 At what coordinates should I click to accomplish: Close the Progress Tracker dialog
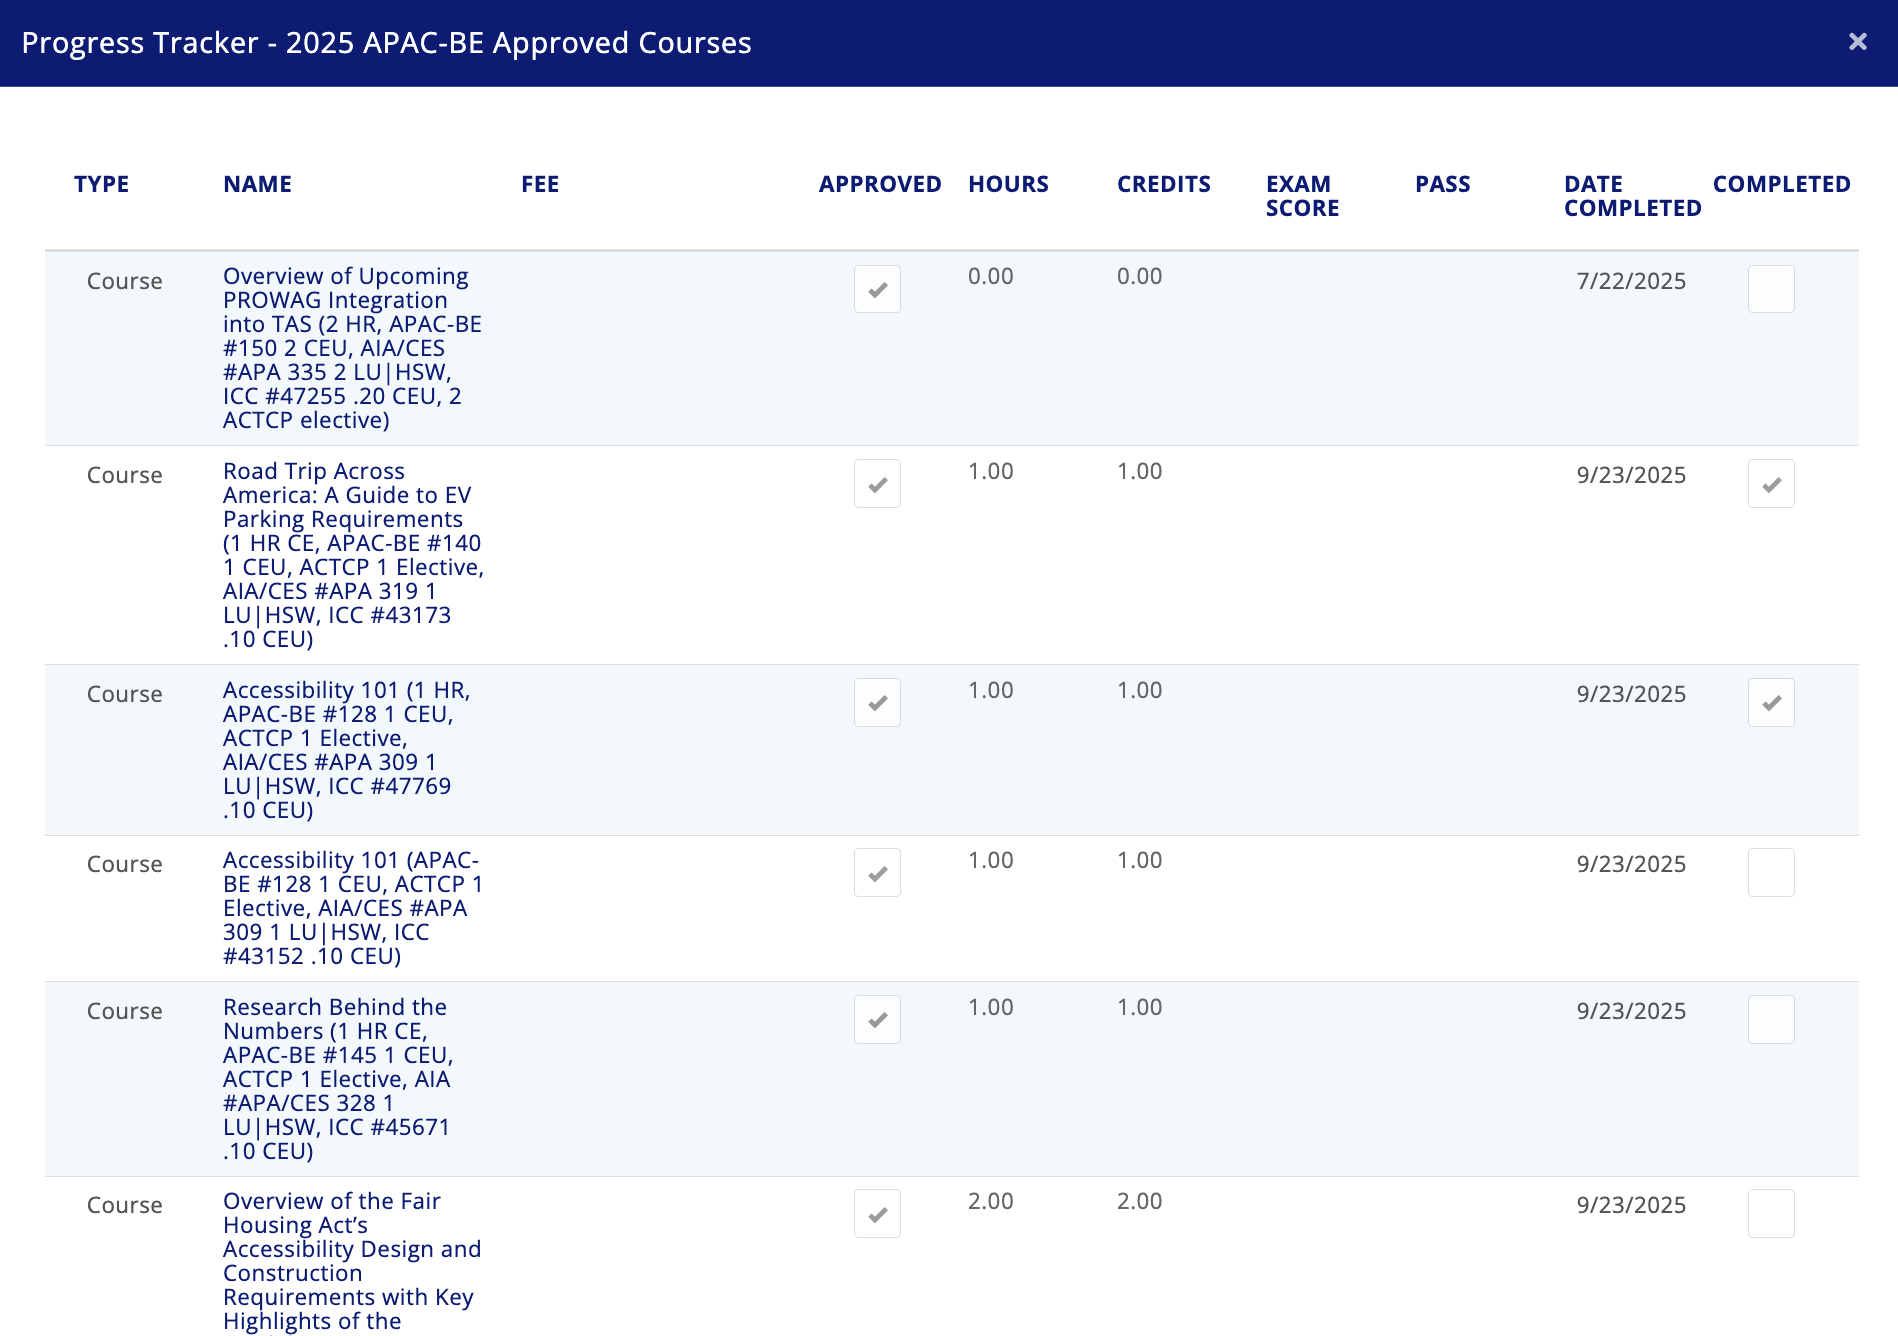pos(1858,41)
